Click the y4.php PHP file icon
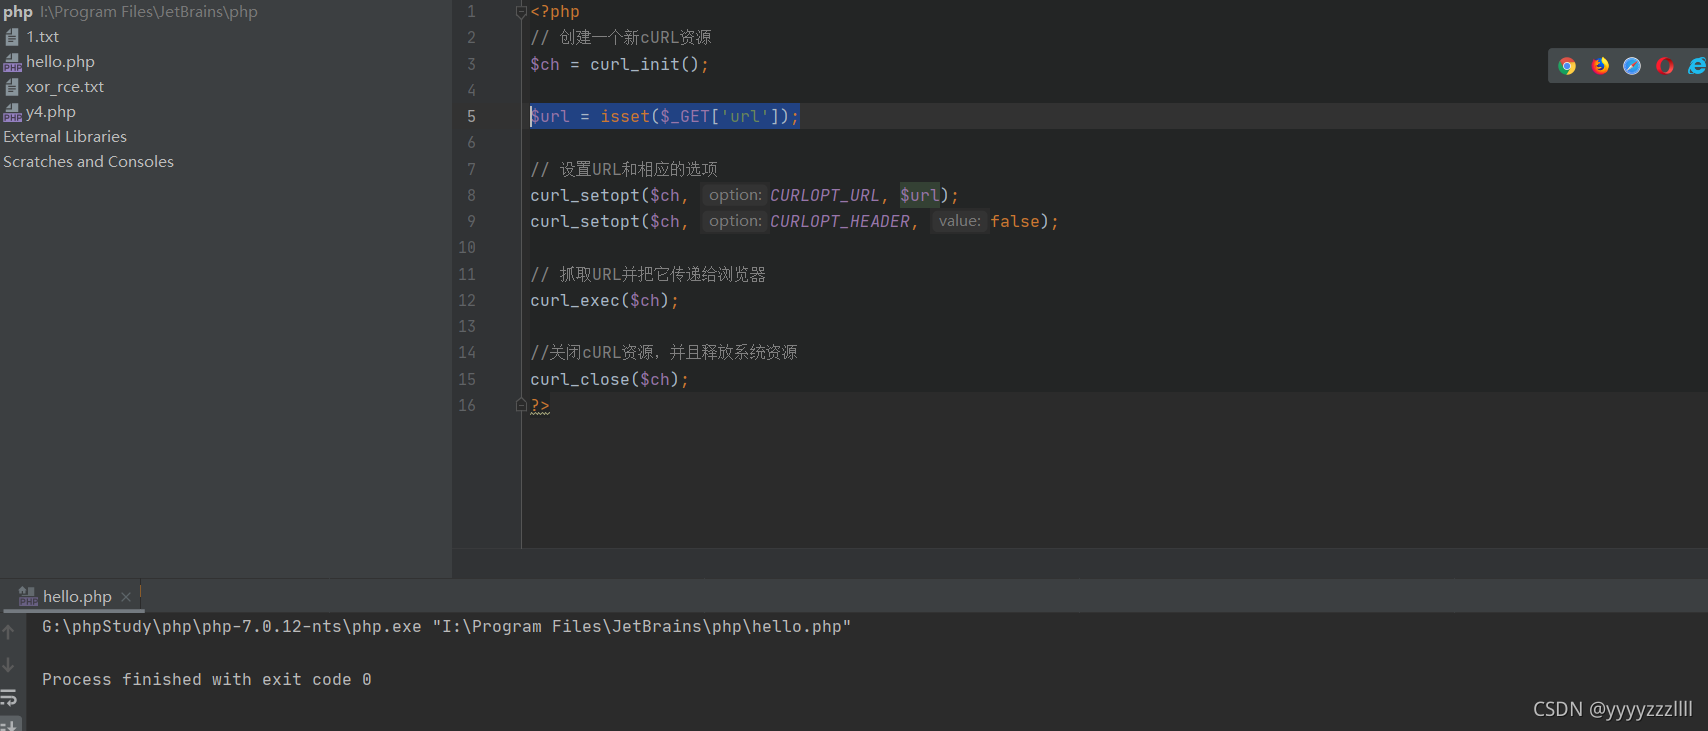Image resolution: width=1708 pixels, height=731 pixels. tap(12, 112)
